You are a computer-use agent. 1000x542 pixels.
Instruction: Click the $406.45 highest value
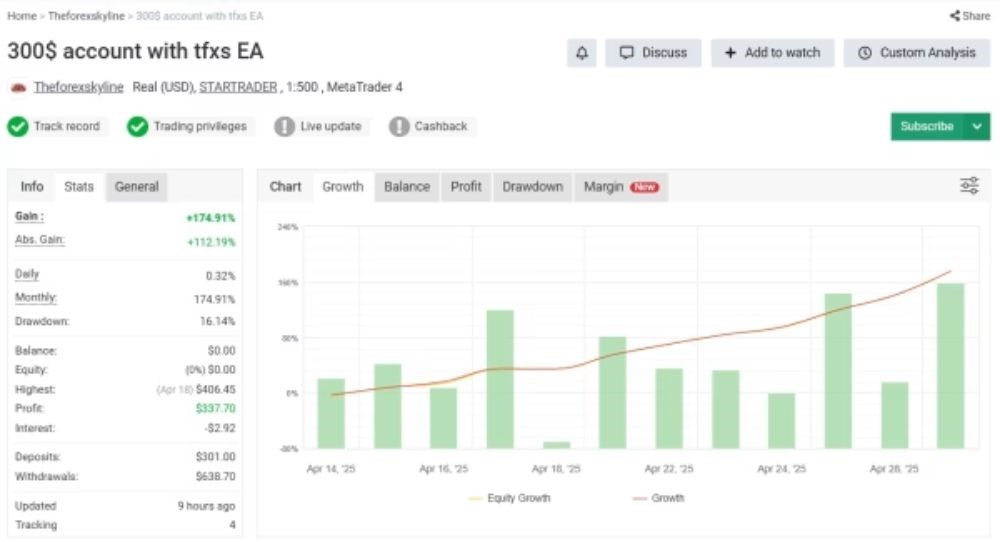[216, 390]
